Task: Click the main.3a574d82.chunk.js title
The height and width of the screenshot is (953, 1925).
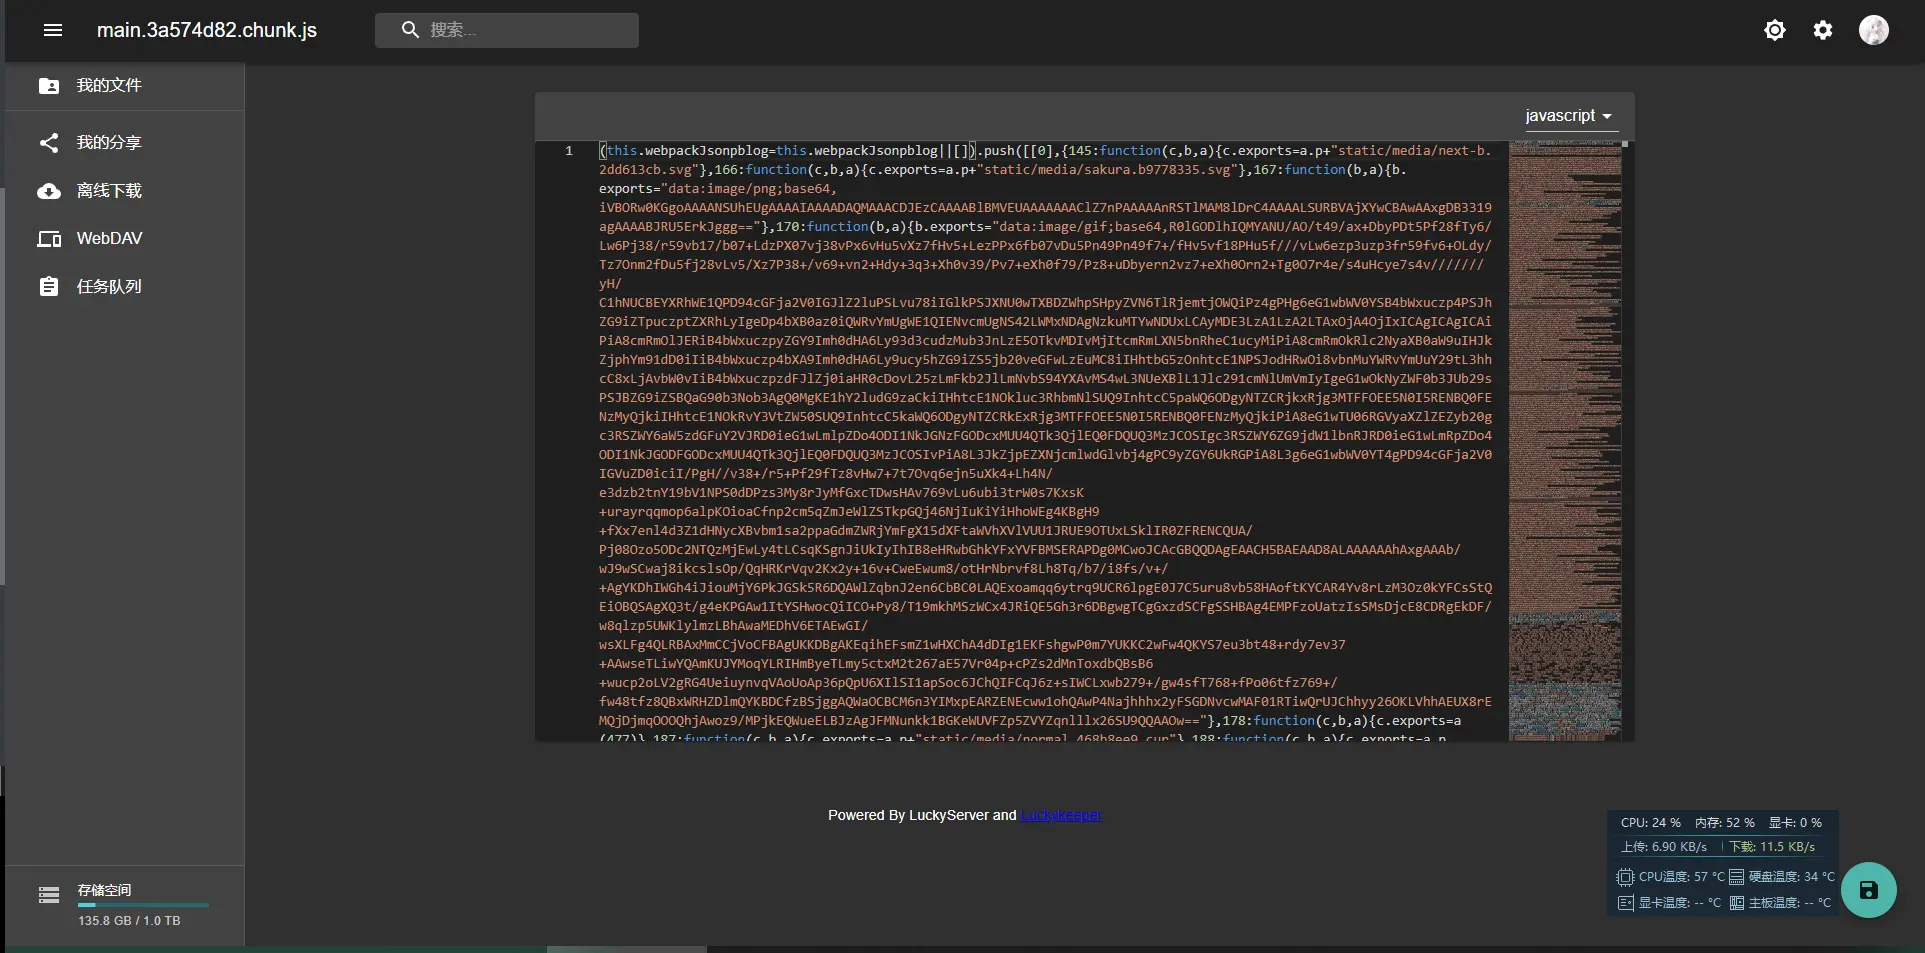Action: [x=207, y=30]
